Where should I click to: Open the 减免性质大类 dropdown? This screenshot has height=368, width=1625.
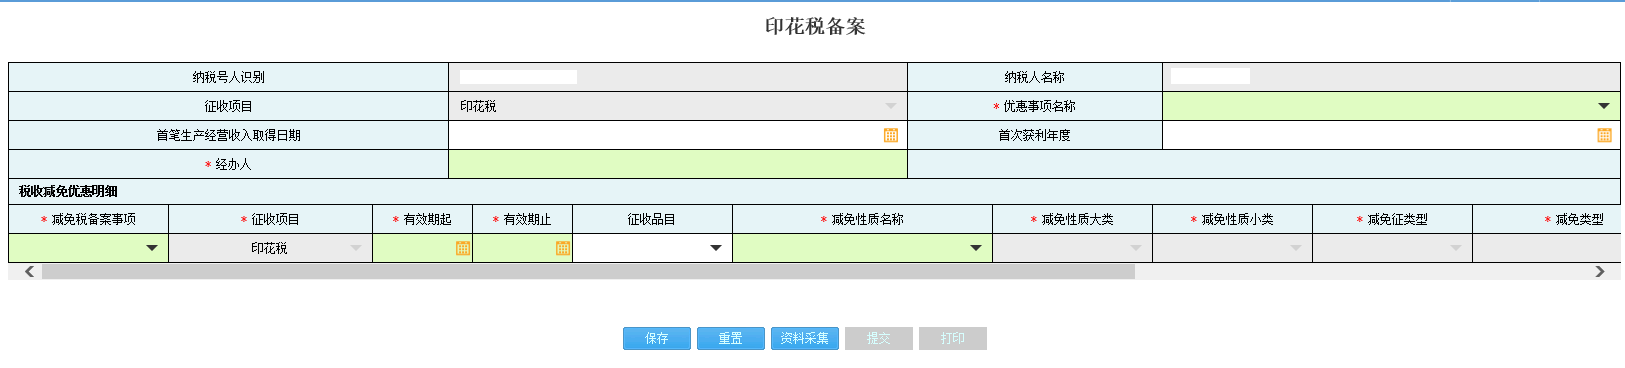1136,248
